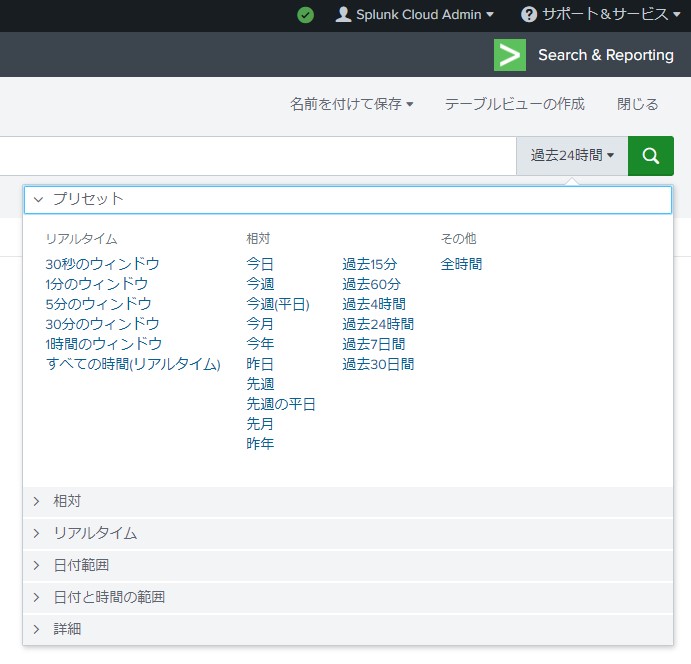The width and height of the screenshot is (691, 664).
Task: Click the question mark help icon
Action: (529, 15)
